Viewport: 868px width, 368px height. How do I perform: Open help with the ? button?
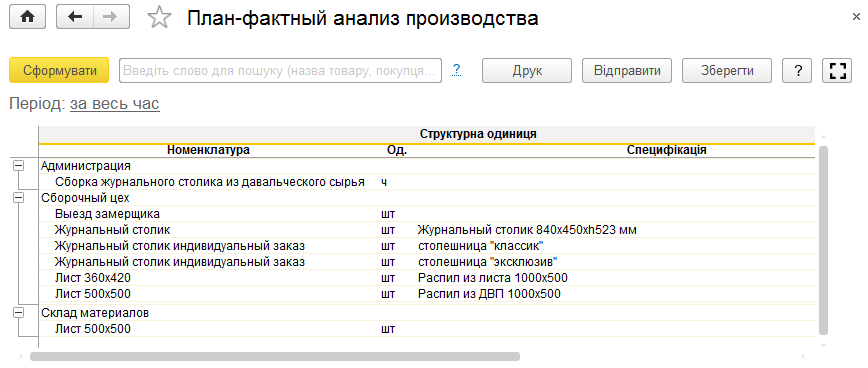(x=798, y=71)
